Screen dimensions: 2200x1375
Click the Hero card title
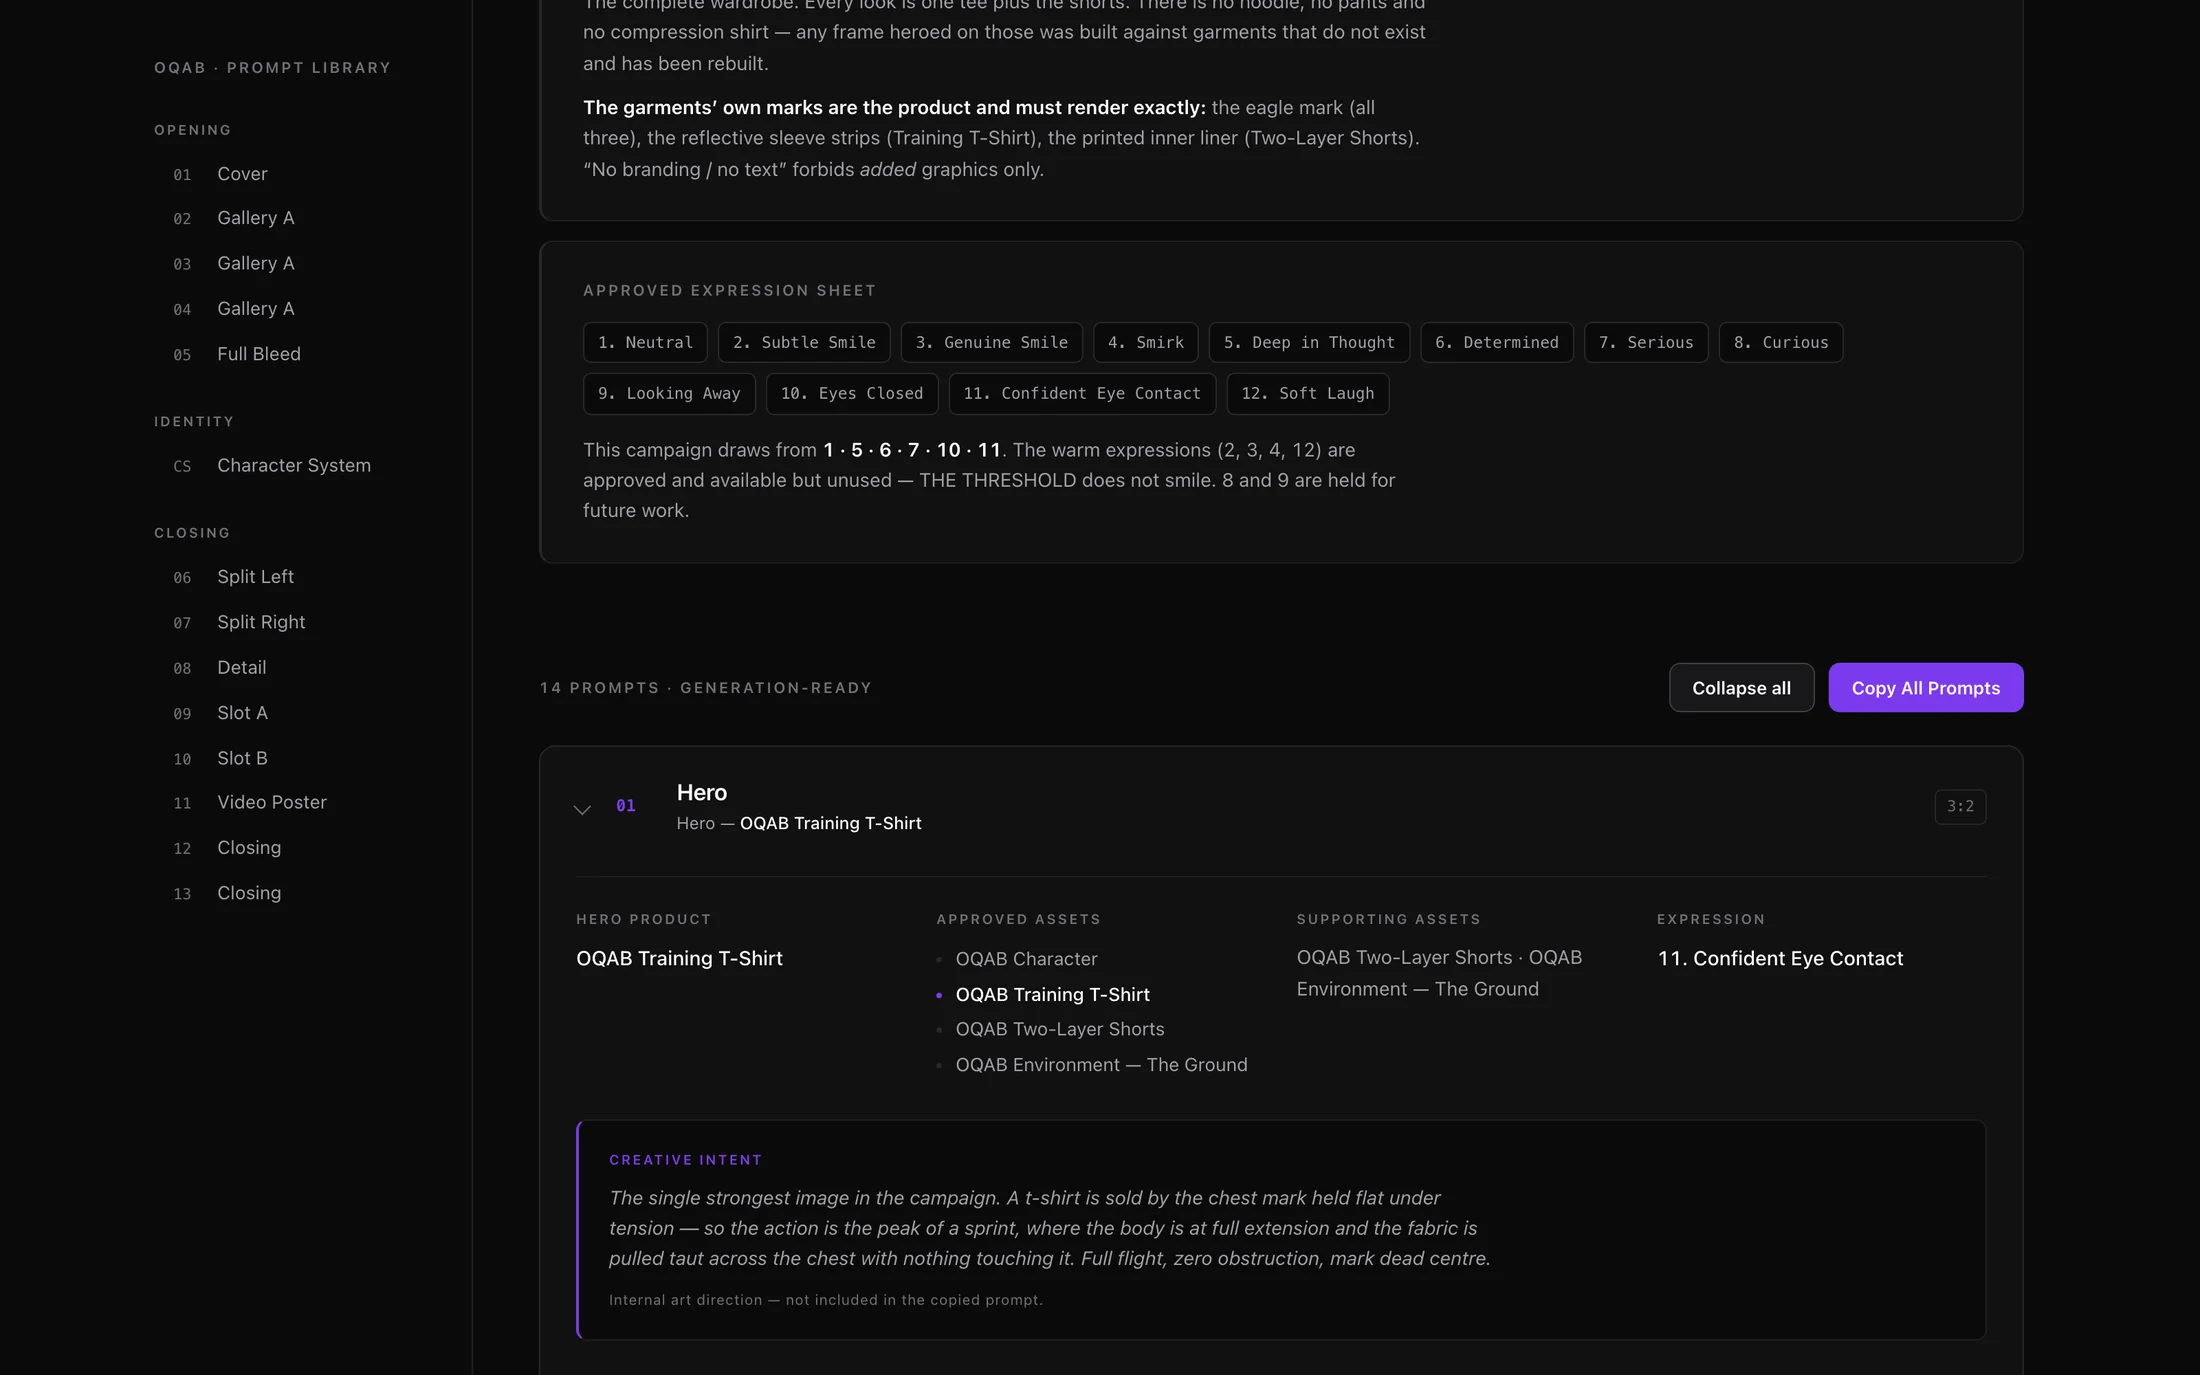(701, 793)
